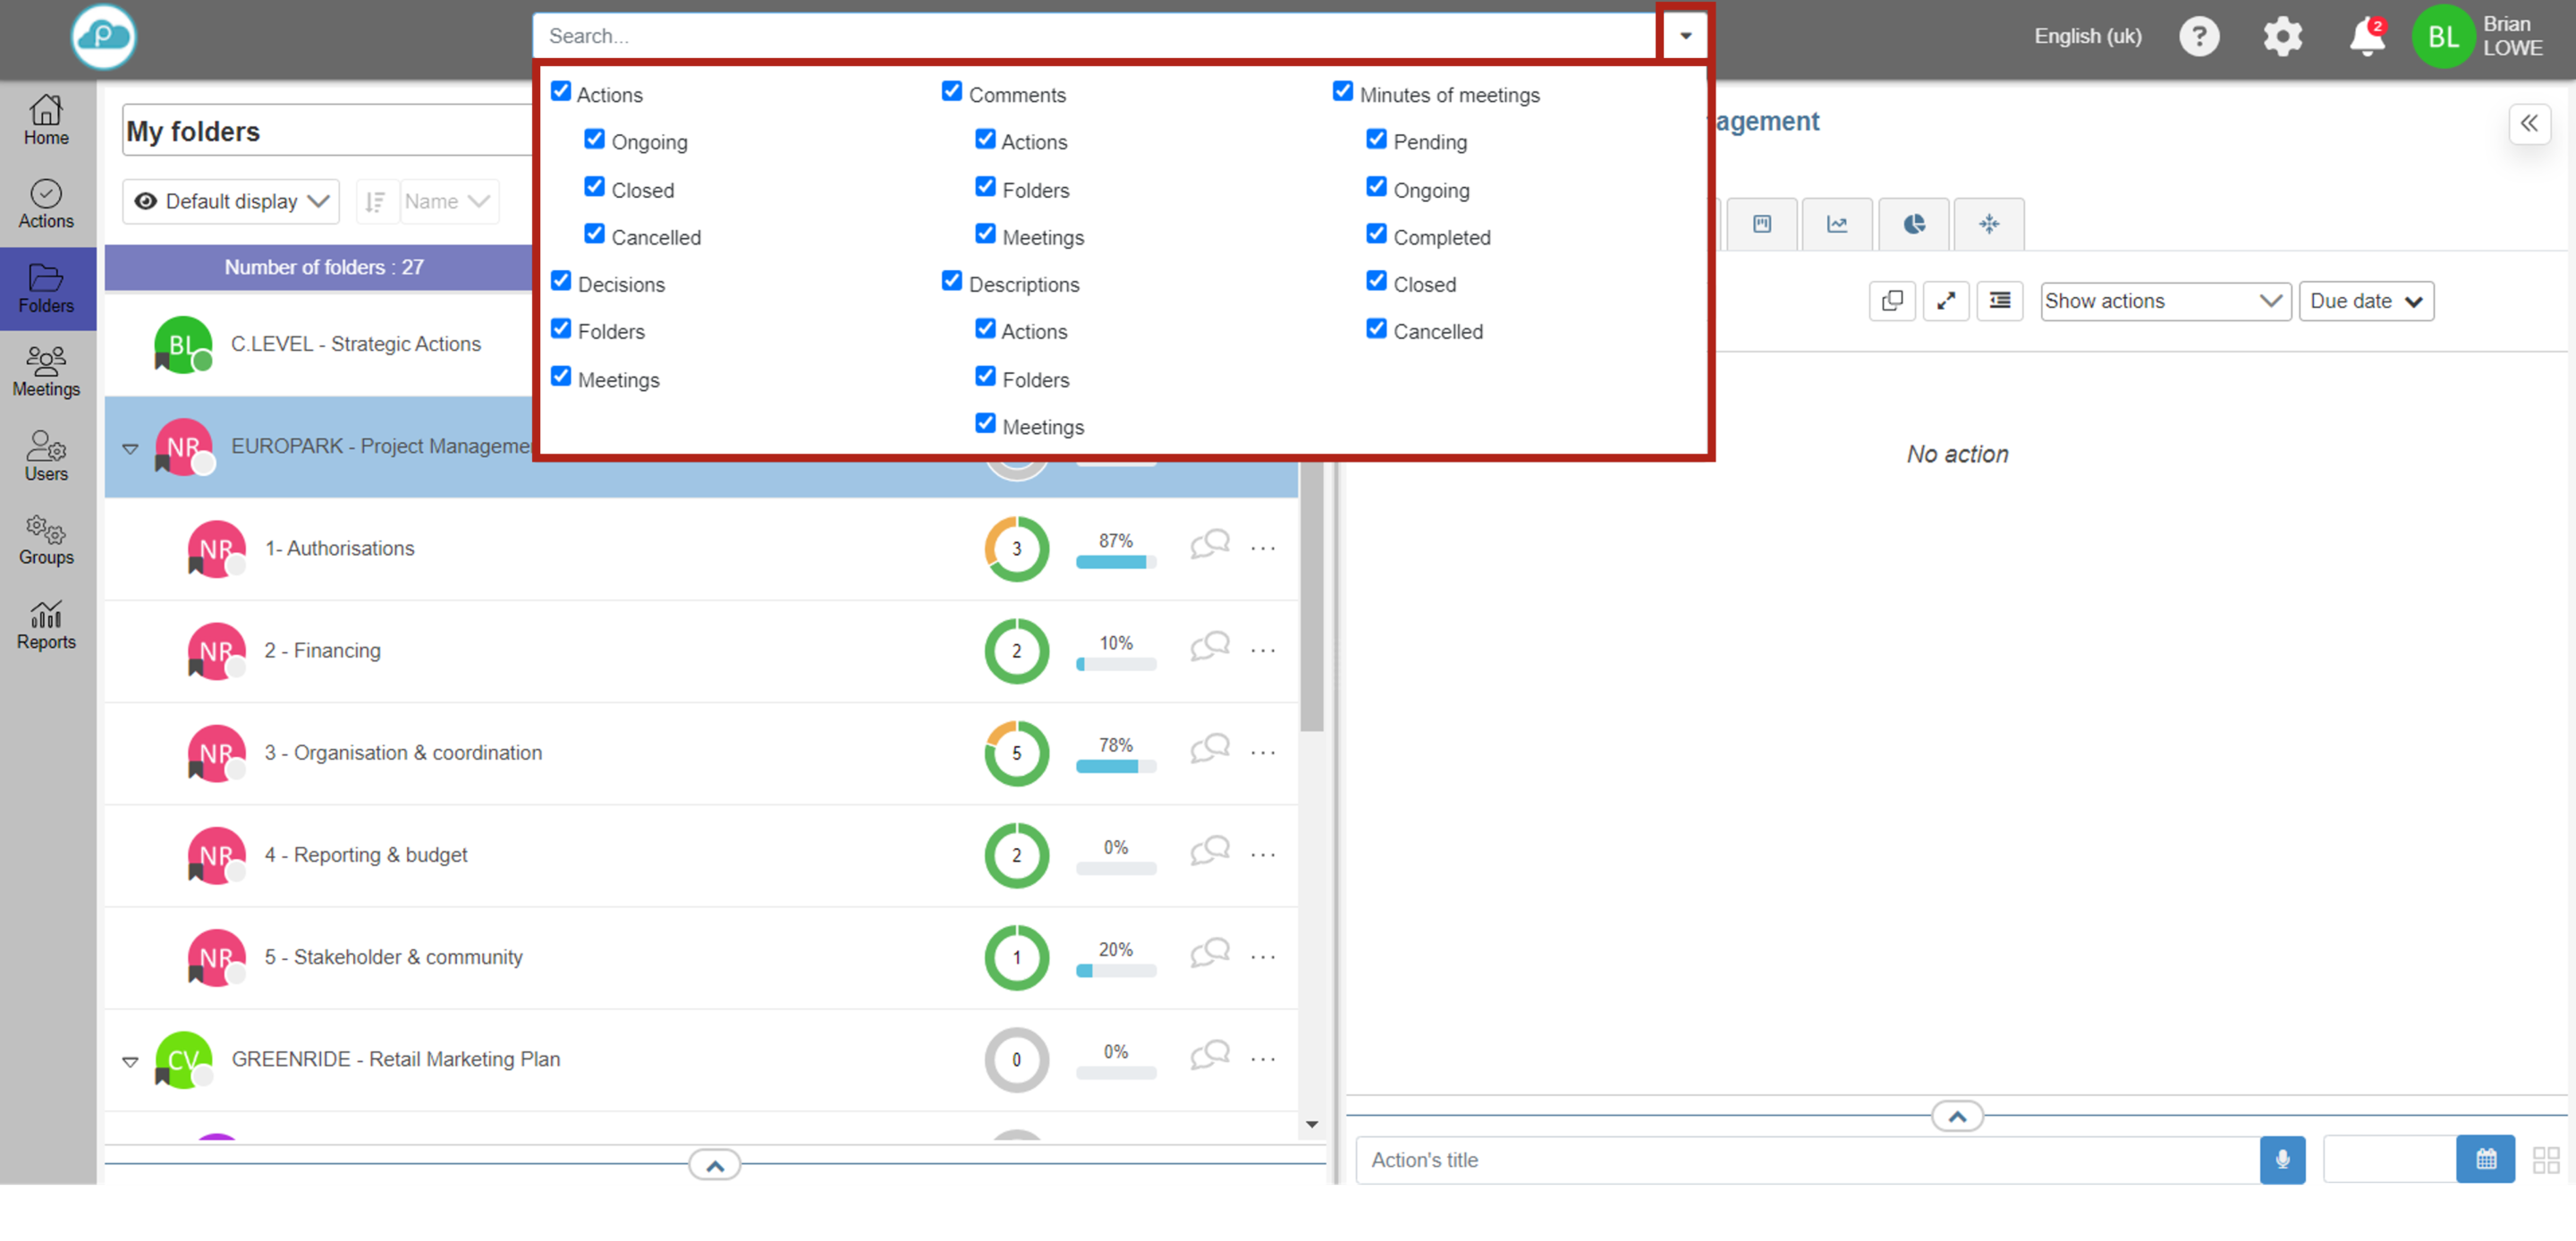Open settings gear icon
This screenshot has height=1241, width=2576.
[2282, 37]
